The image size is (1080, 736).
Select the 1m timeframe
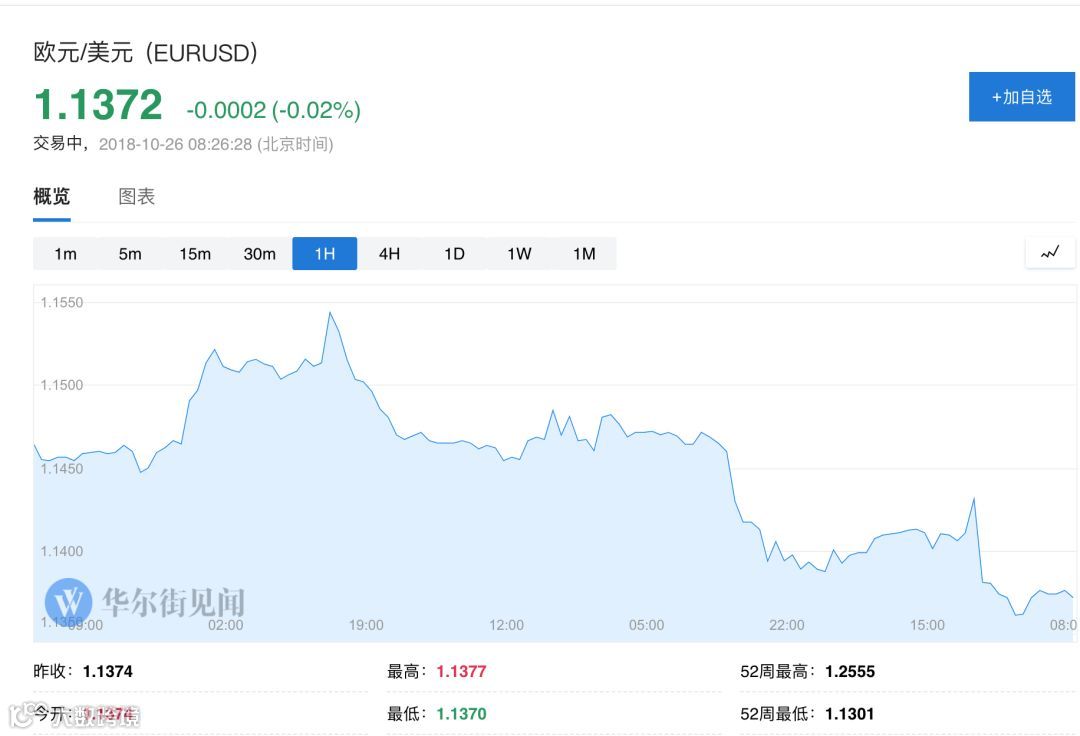pos(65,254)
